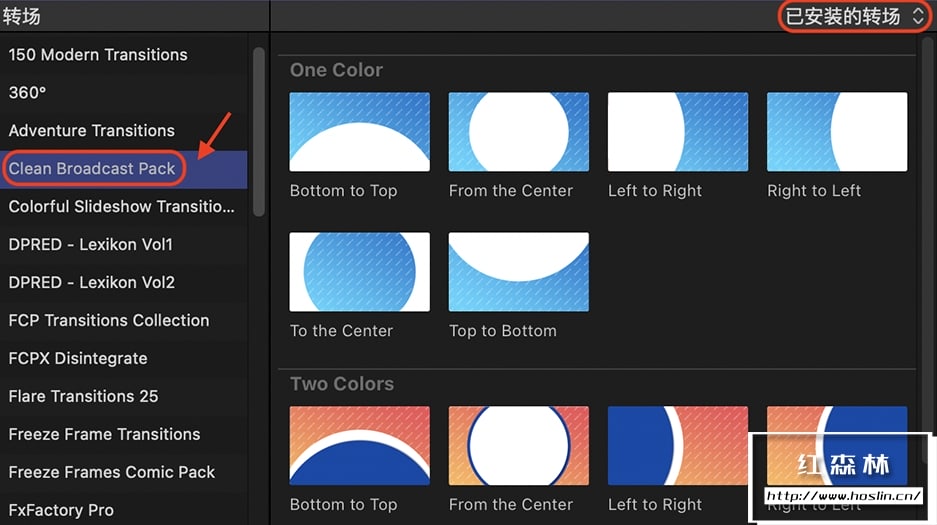
Task: Choose One Color Bottom to Top thumbnail
Action: [x=360, y=132]
